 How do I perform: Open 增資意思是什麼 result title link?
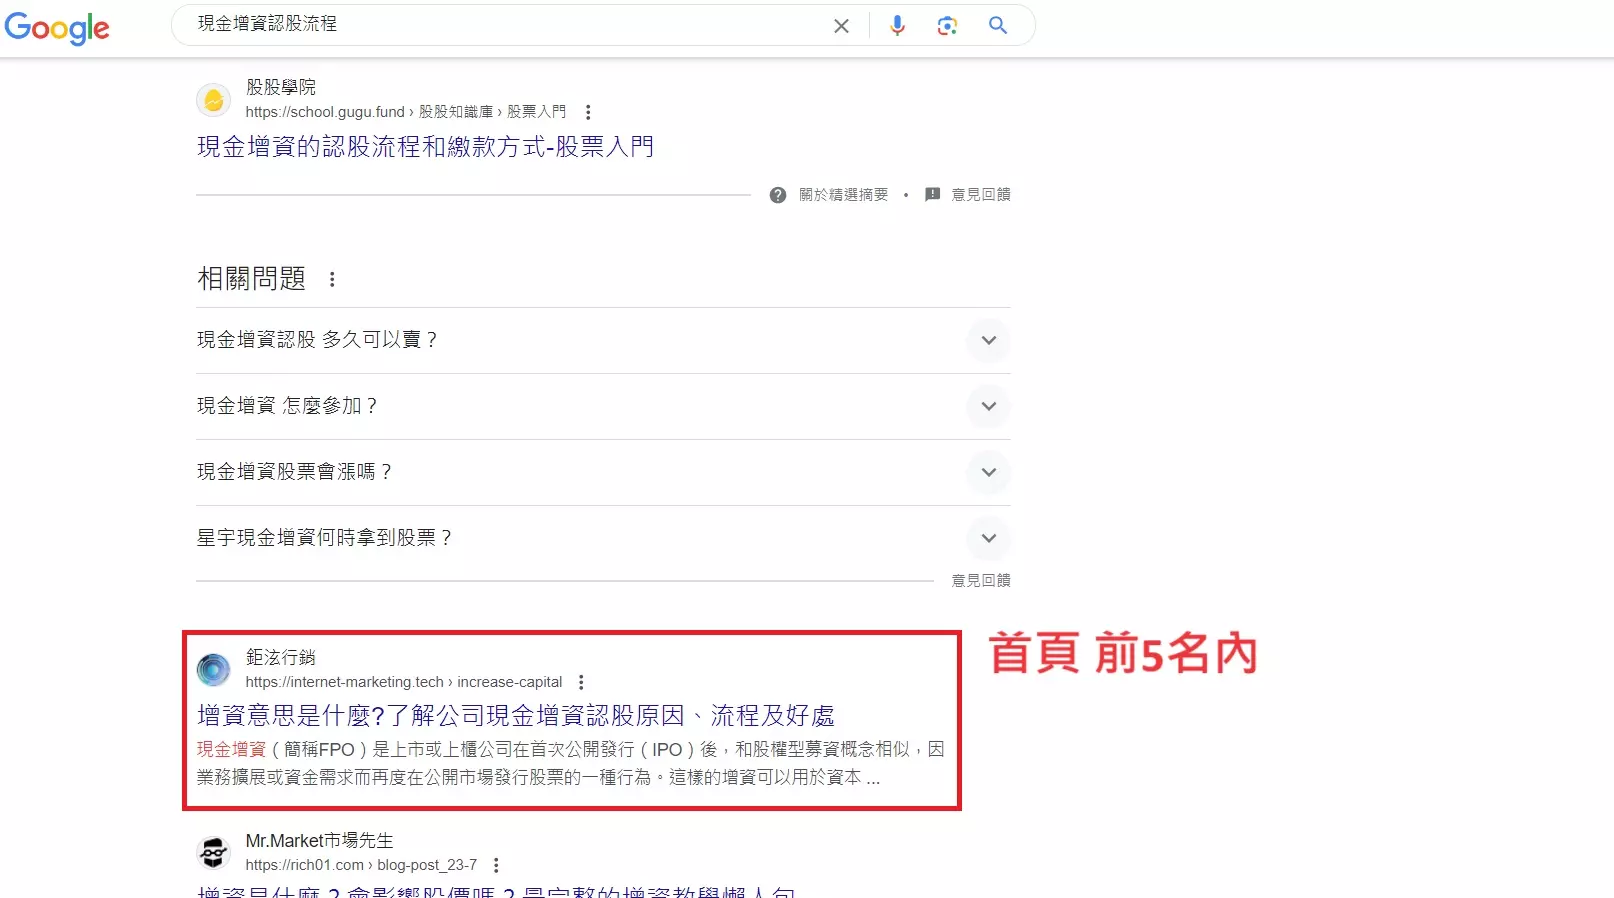[516, 716]
